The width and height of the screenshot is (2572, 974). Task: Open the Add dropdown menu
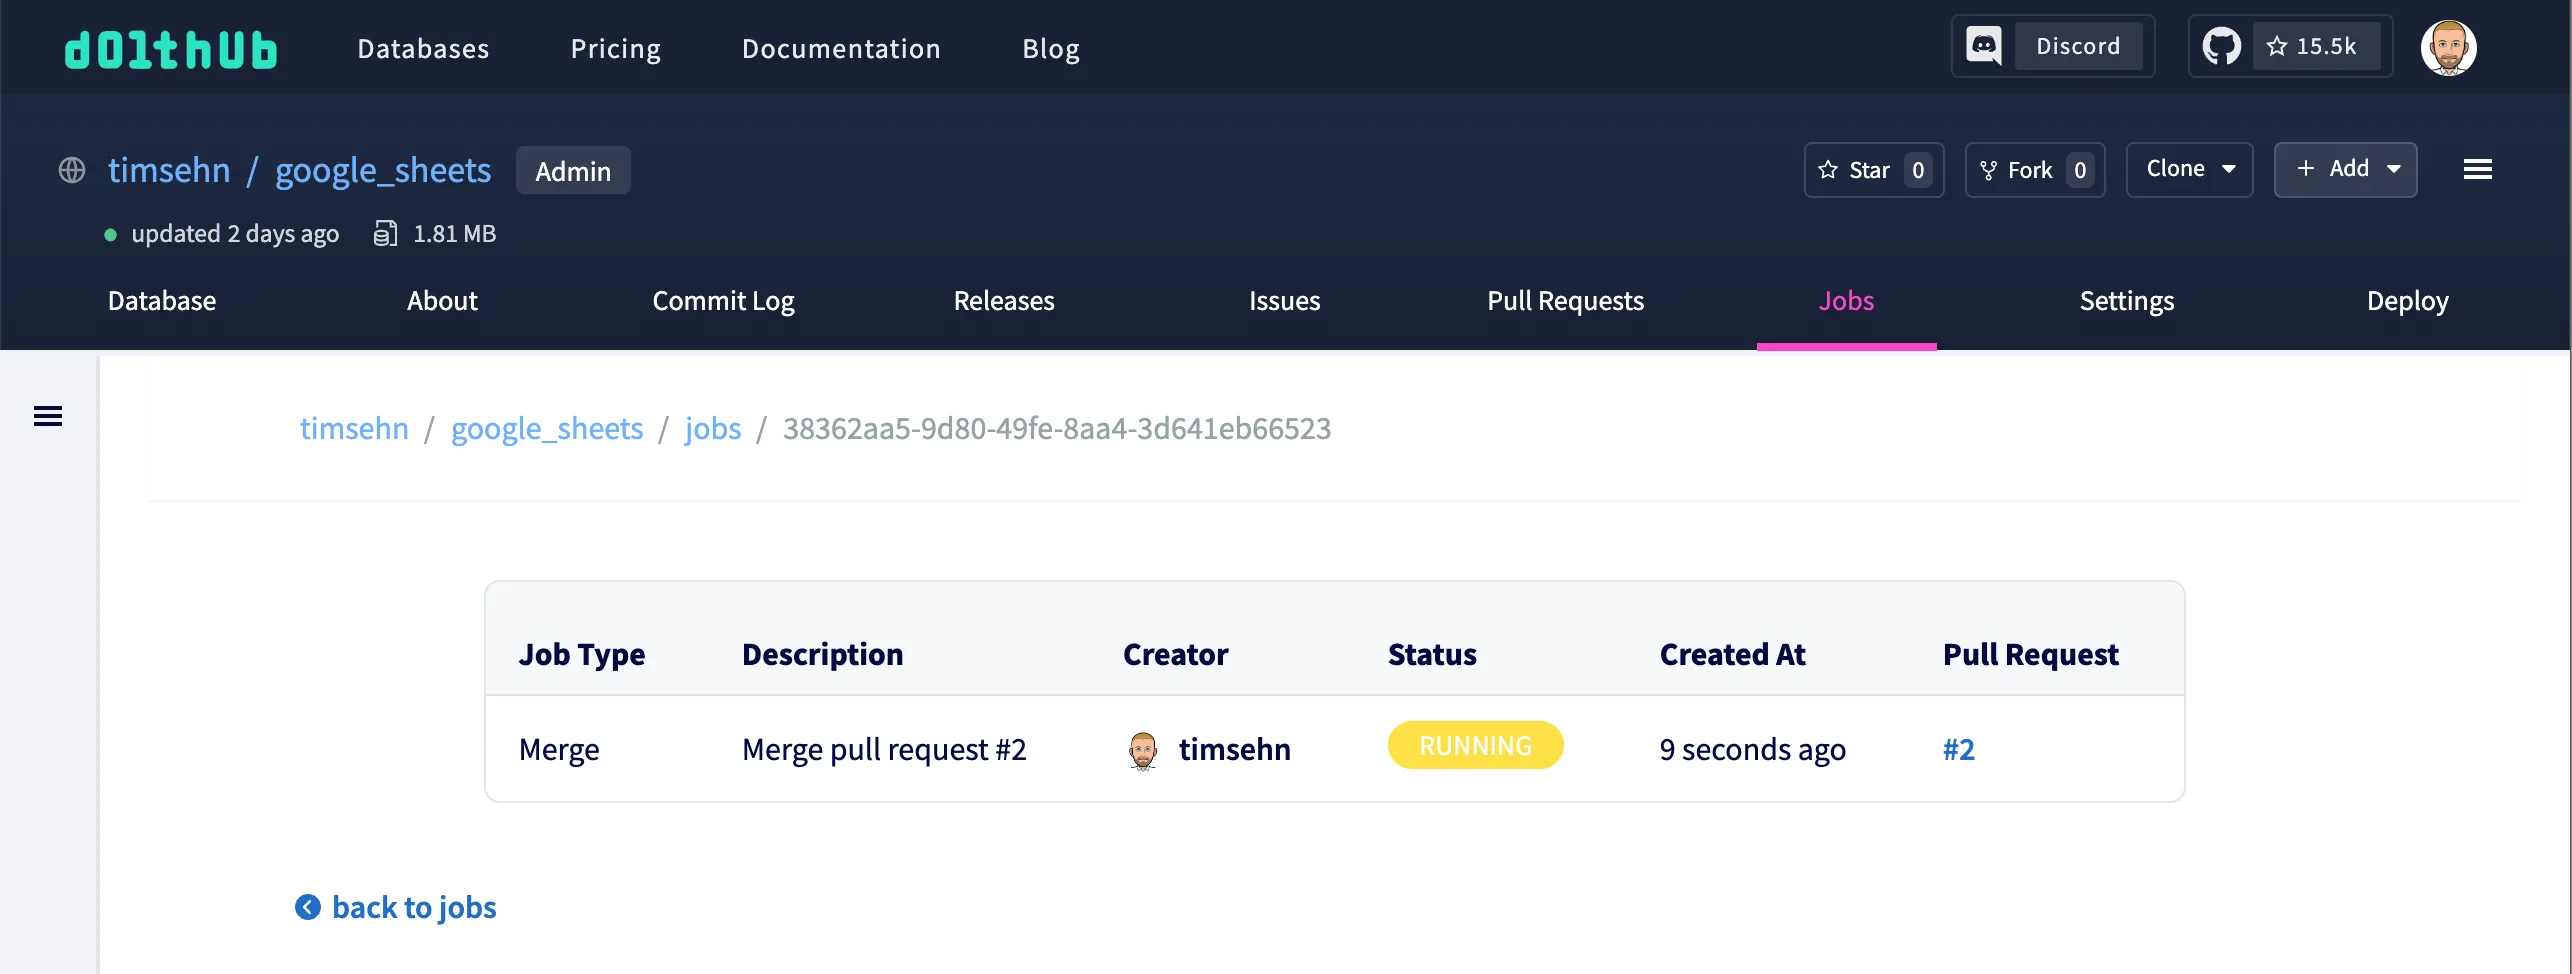[2345, 169]
